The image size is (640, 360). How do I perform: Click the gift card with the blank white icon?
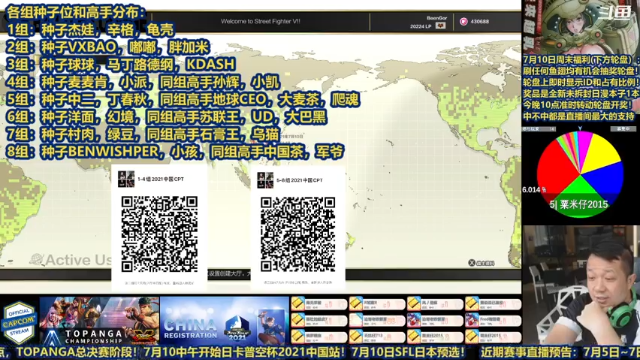point(377,320)
